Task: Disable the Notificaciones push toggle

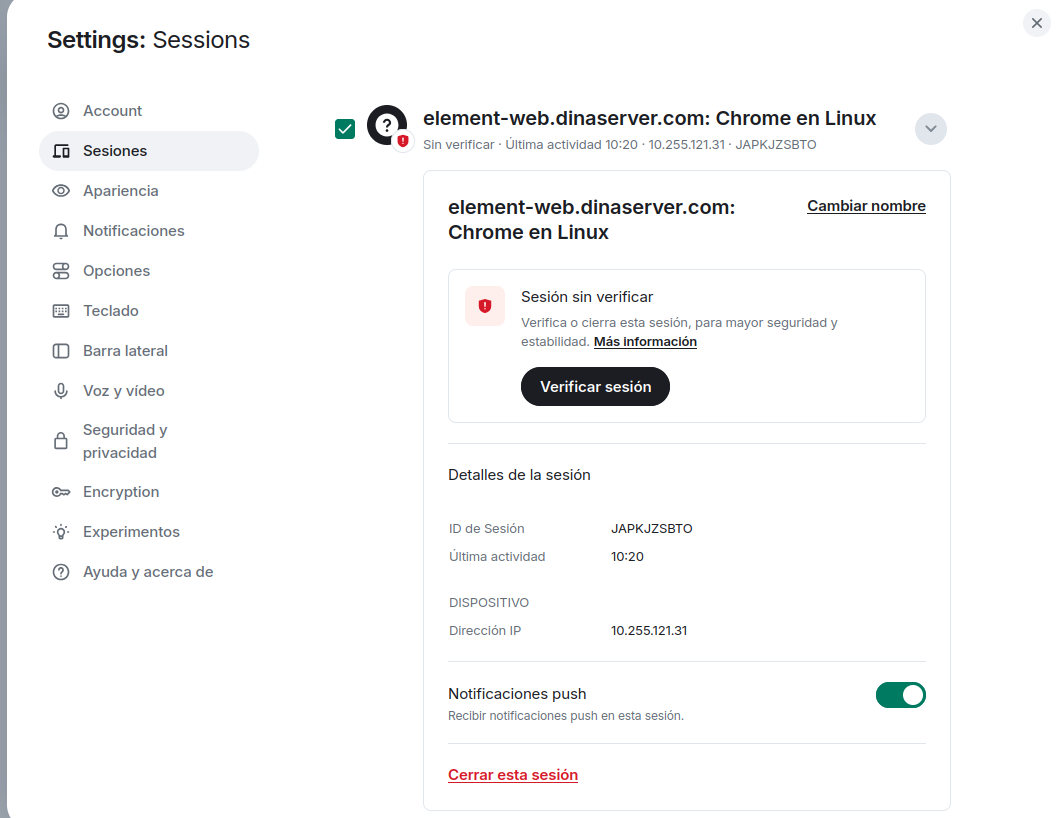Action: [900, 695]
